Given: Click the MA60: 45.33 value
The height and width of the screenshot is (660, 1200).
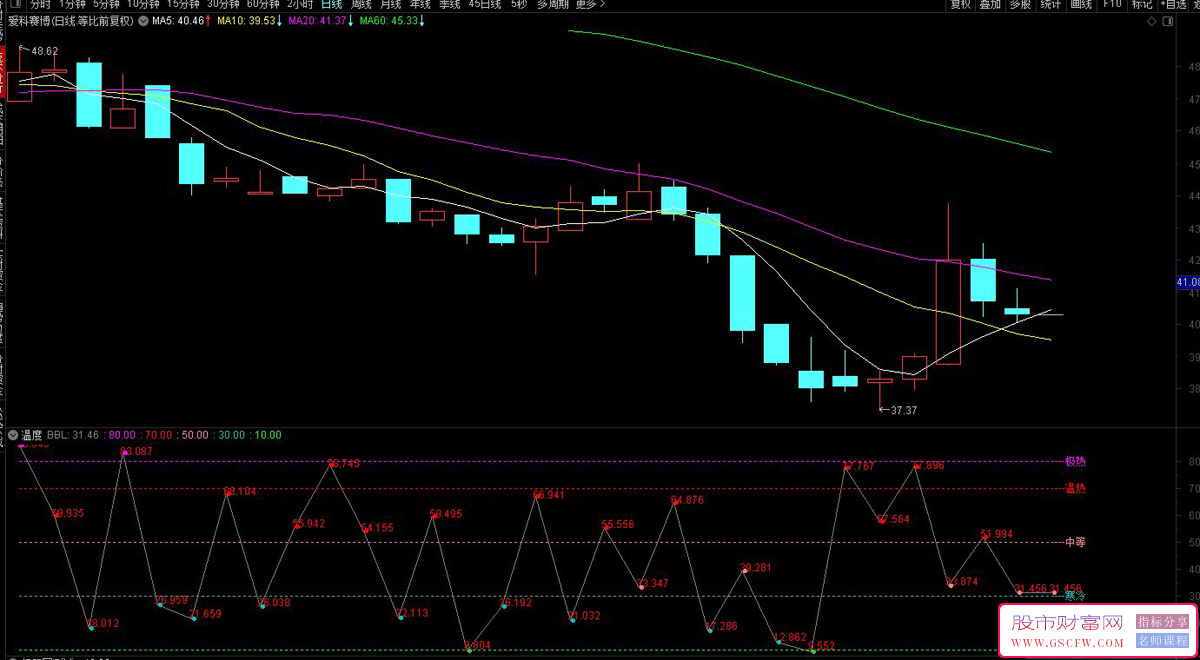Looking at the screenshot, I should click(x=390, y=21).
